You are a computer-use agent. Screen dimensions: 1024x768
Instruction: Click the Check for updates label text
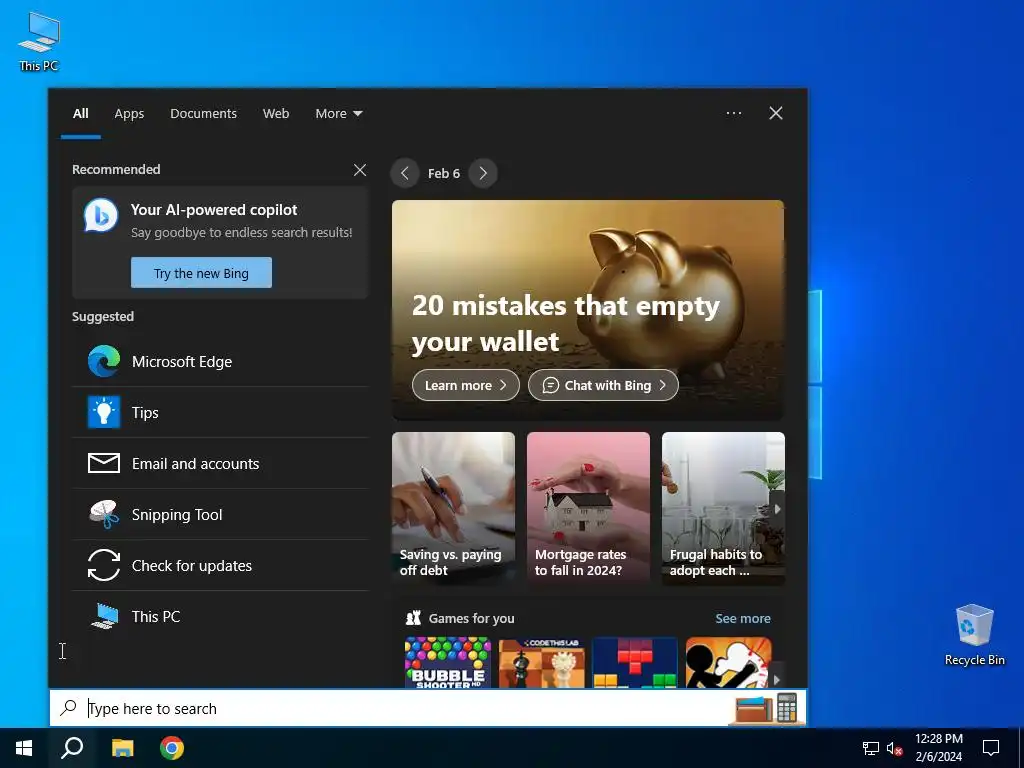pyautogui.click(x=191, y=566)
